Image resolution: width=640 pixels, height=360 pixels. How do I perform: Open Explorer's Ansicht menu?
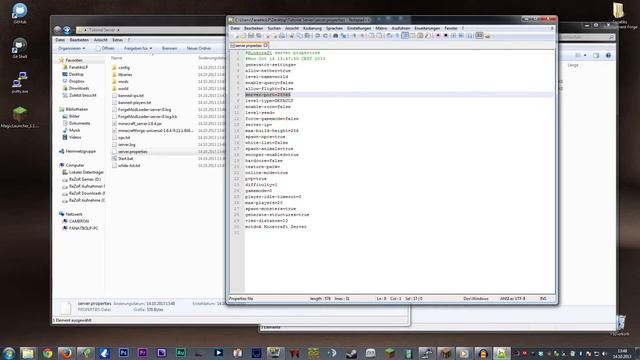tap(100, 40)
